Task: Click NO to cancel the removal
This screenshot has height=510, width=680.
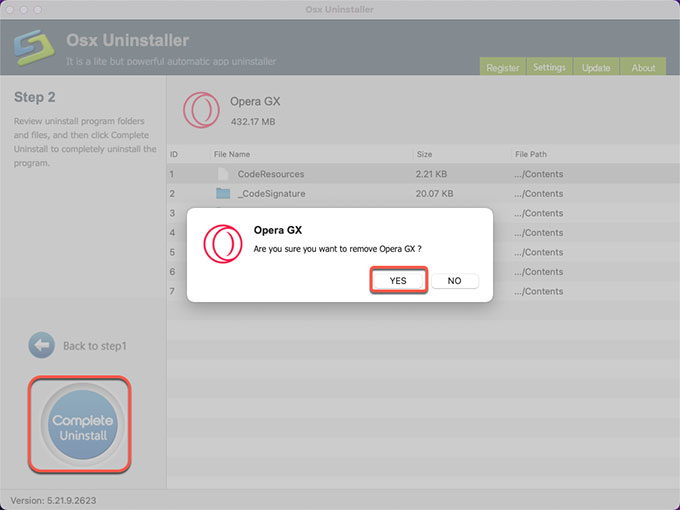Action: click(454, 281)
